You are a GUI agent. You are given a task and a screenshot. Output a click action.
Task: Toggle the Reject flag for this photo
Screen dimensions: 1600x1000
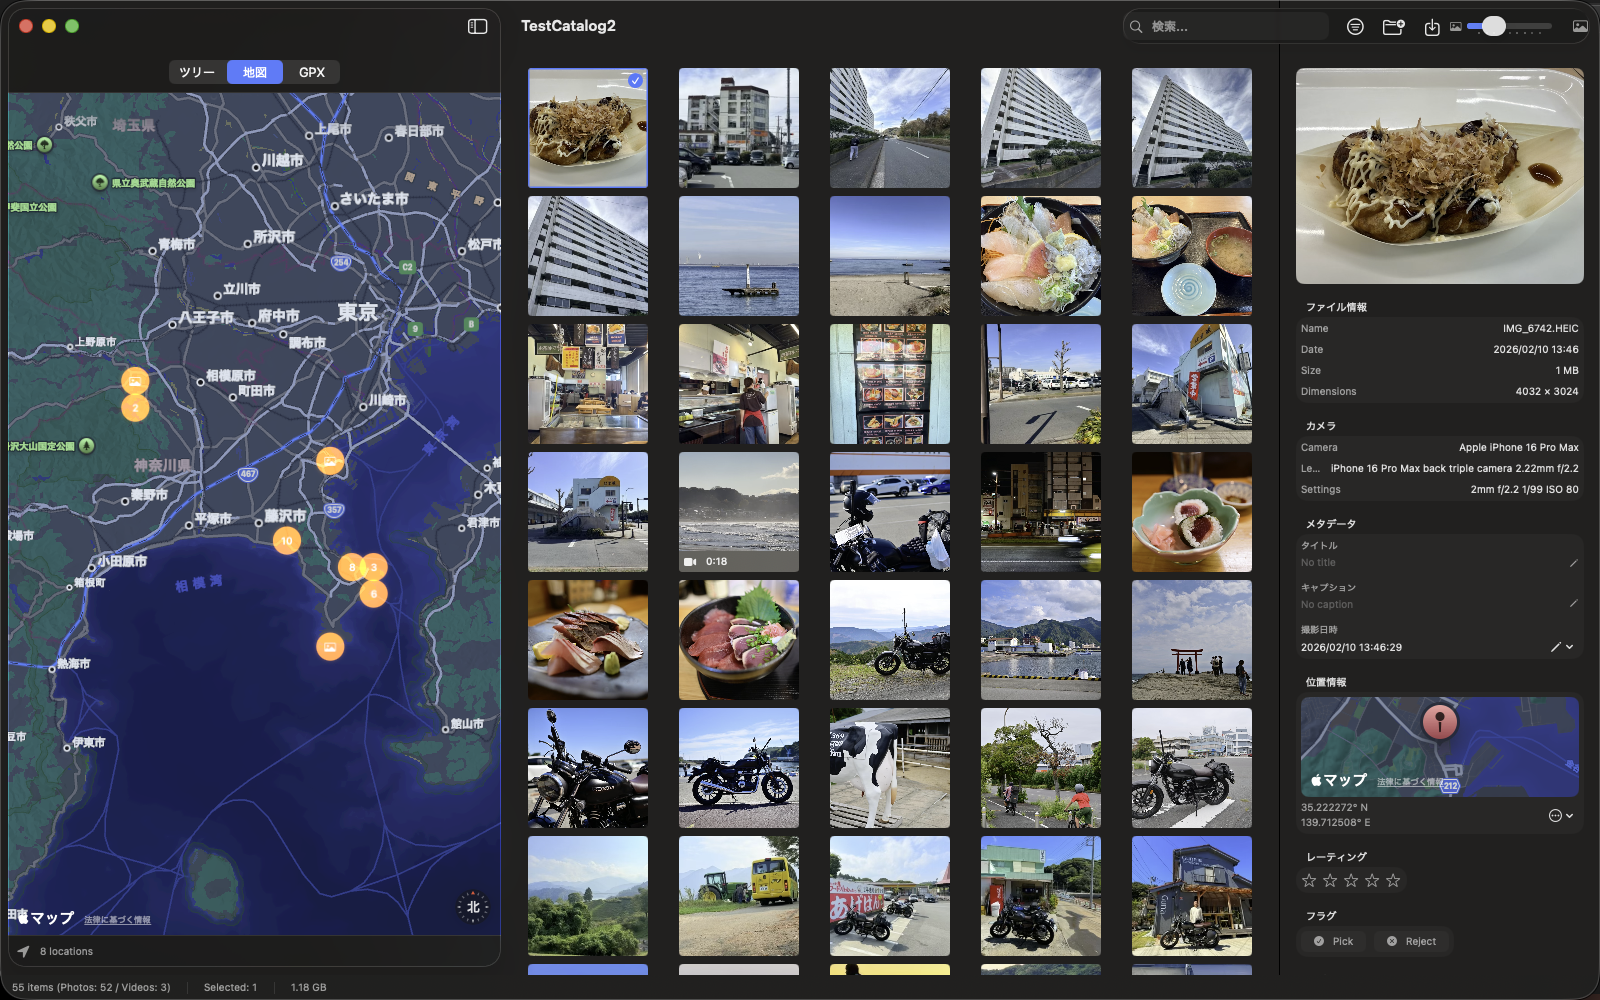pyautogui.click(x=1411, y=941)
